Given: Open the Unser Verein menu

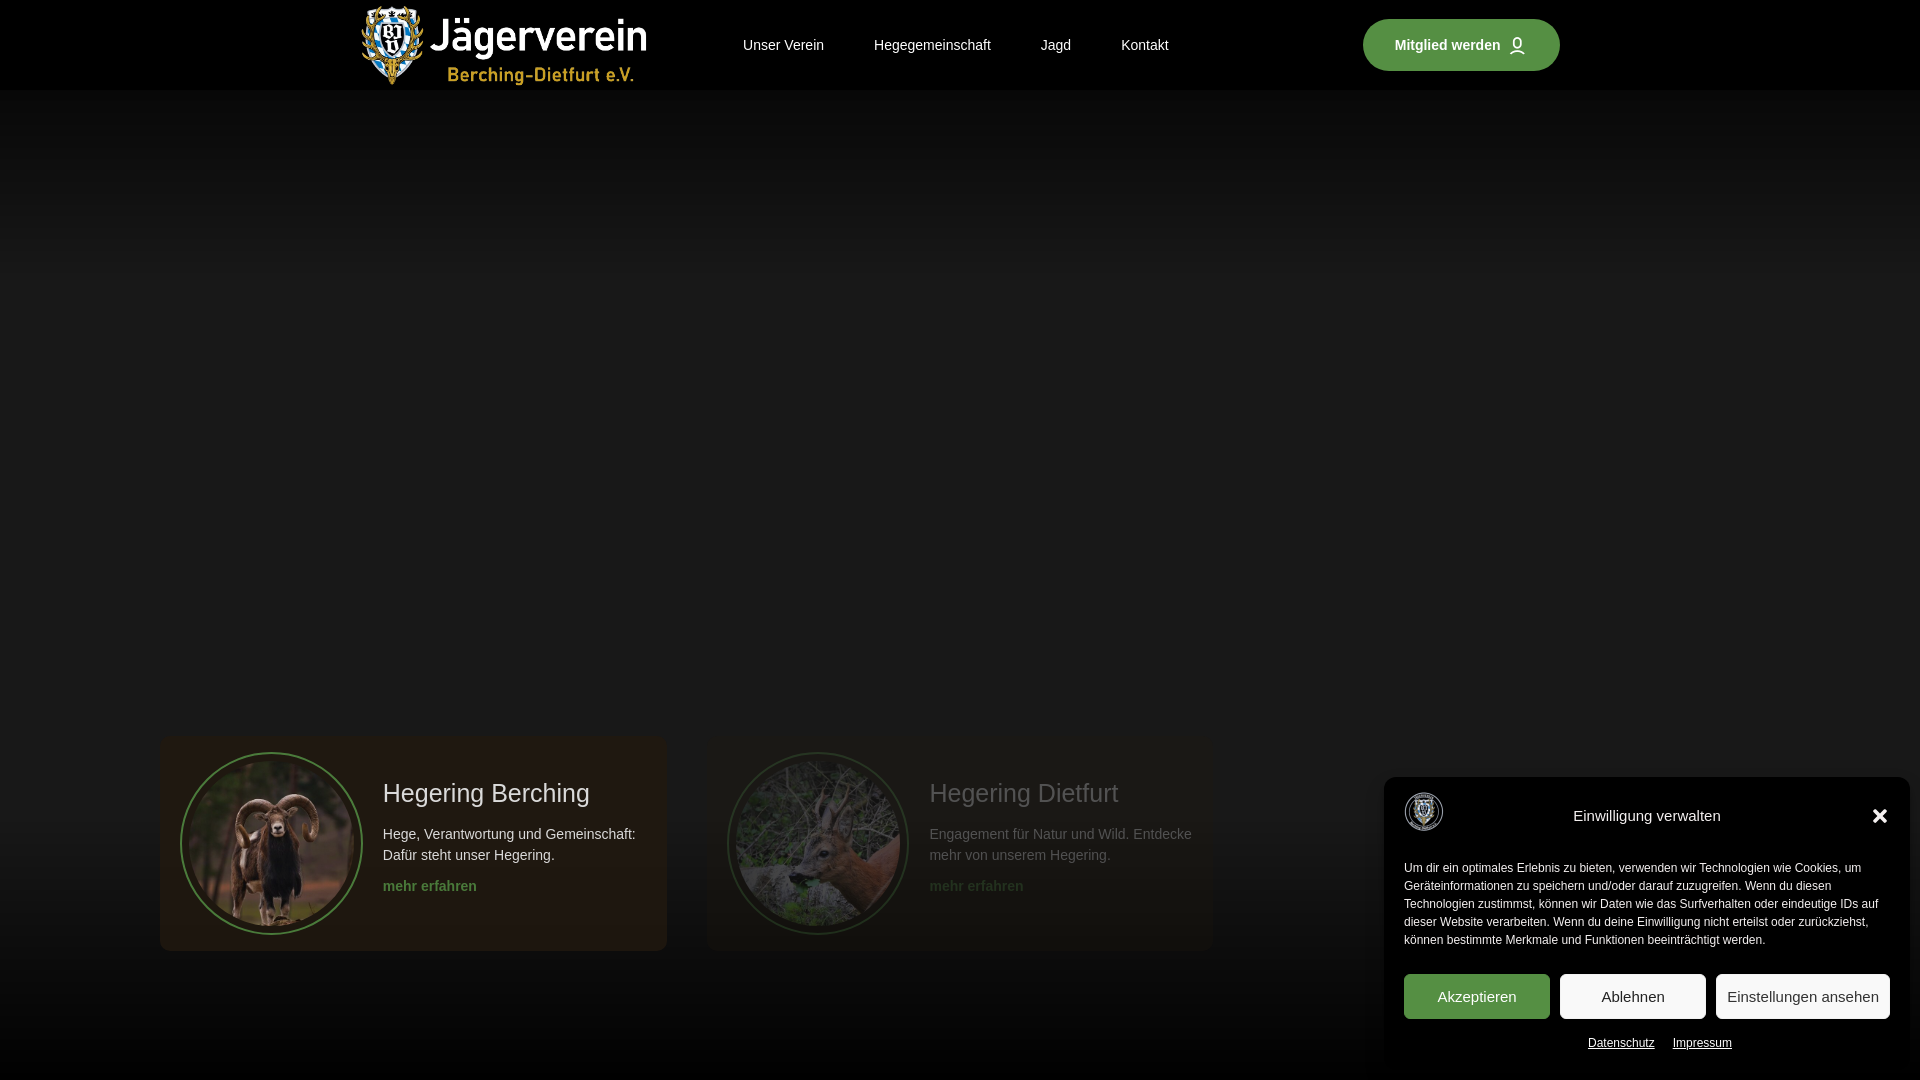Looking at the screenshot, I should (783, 45).
